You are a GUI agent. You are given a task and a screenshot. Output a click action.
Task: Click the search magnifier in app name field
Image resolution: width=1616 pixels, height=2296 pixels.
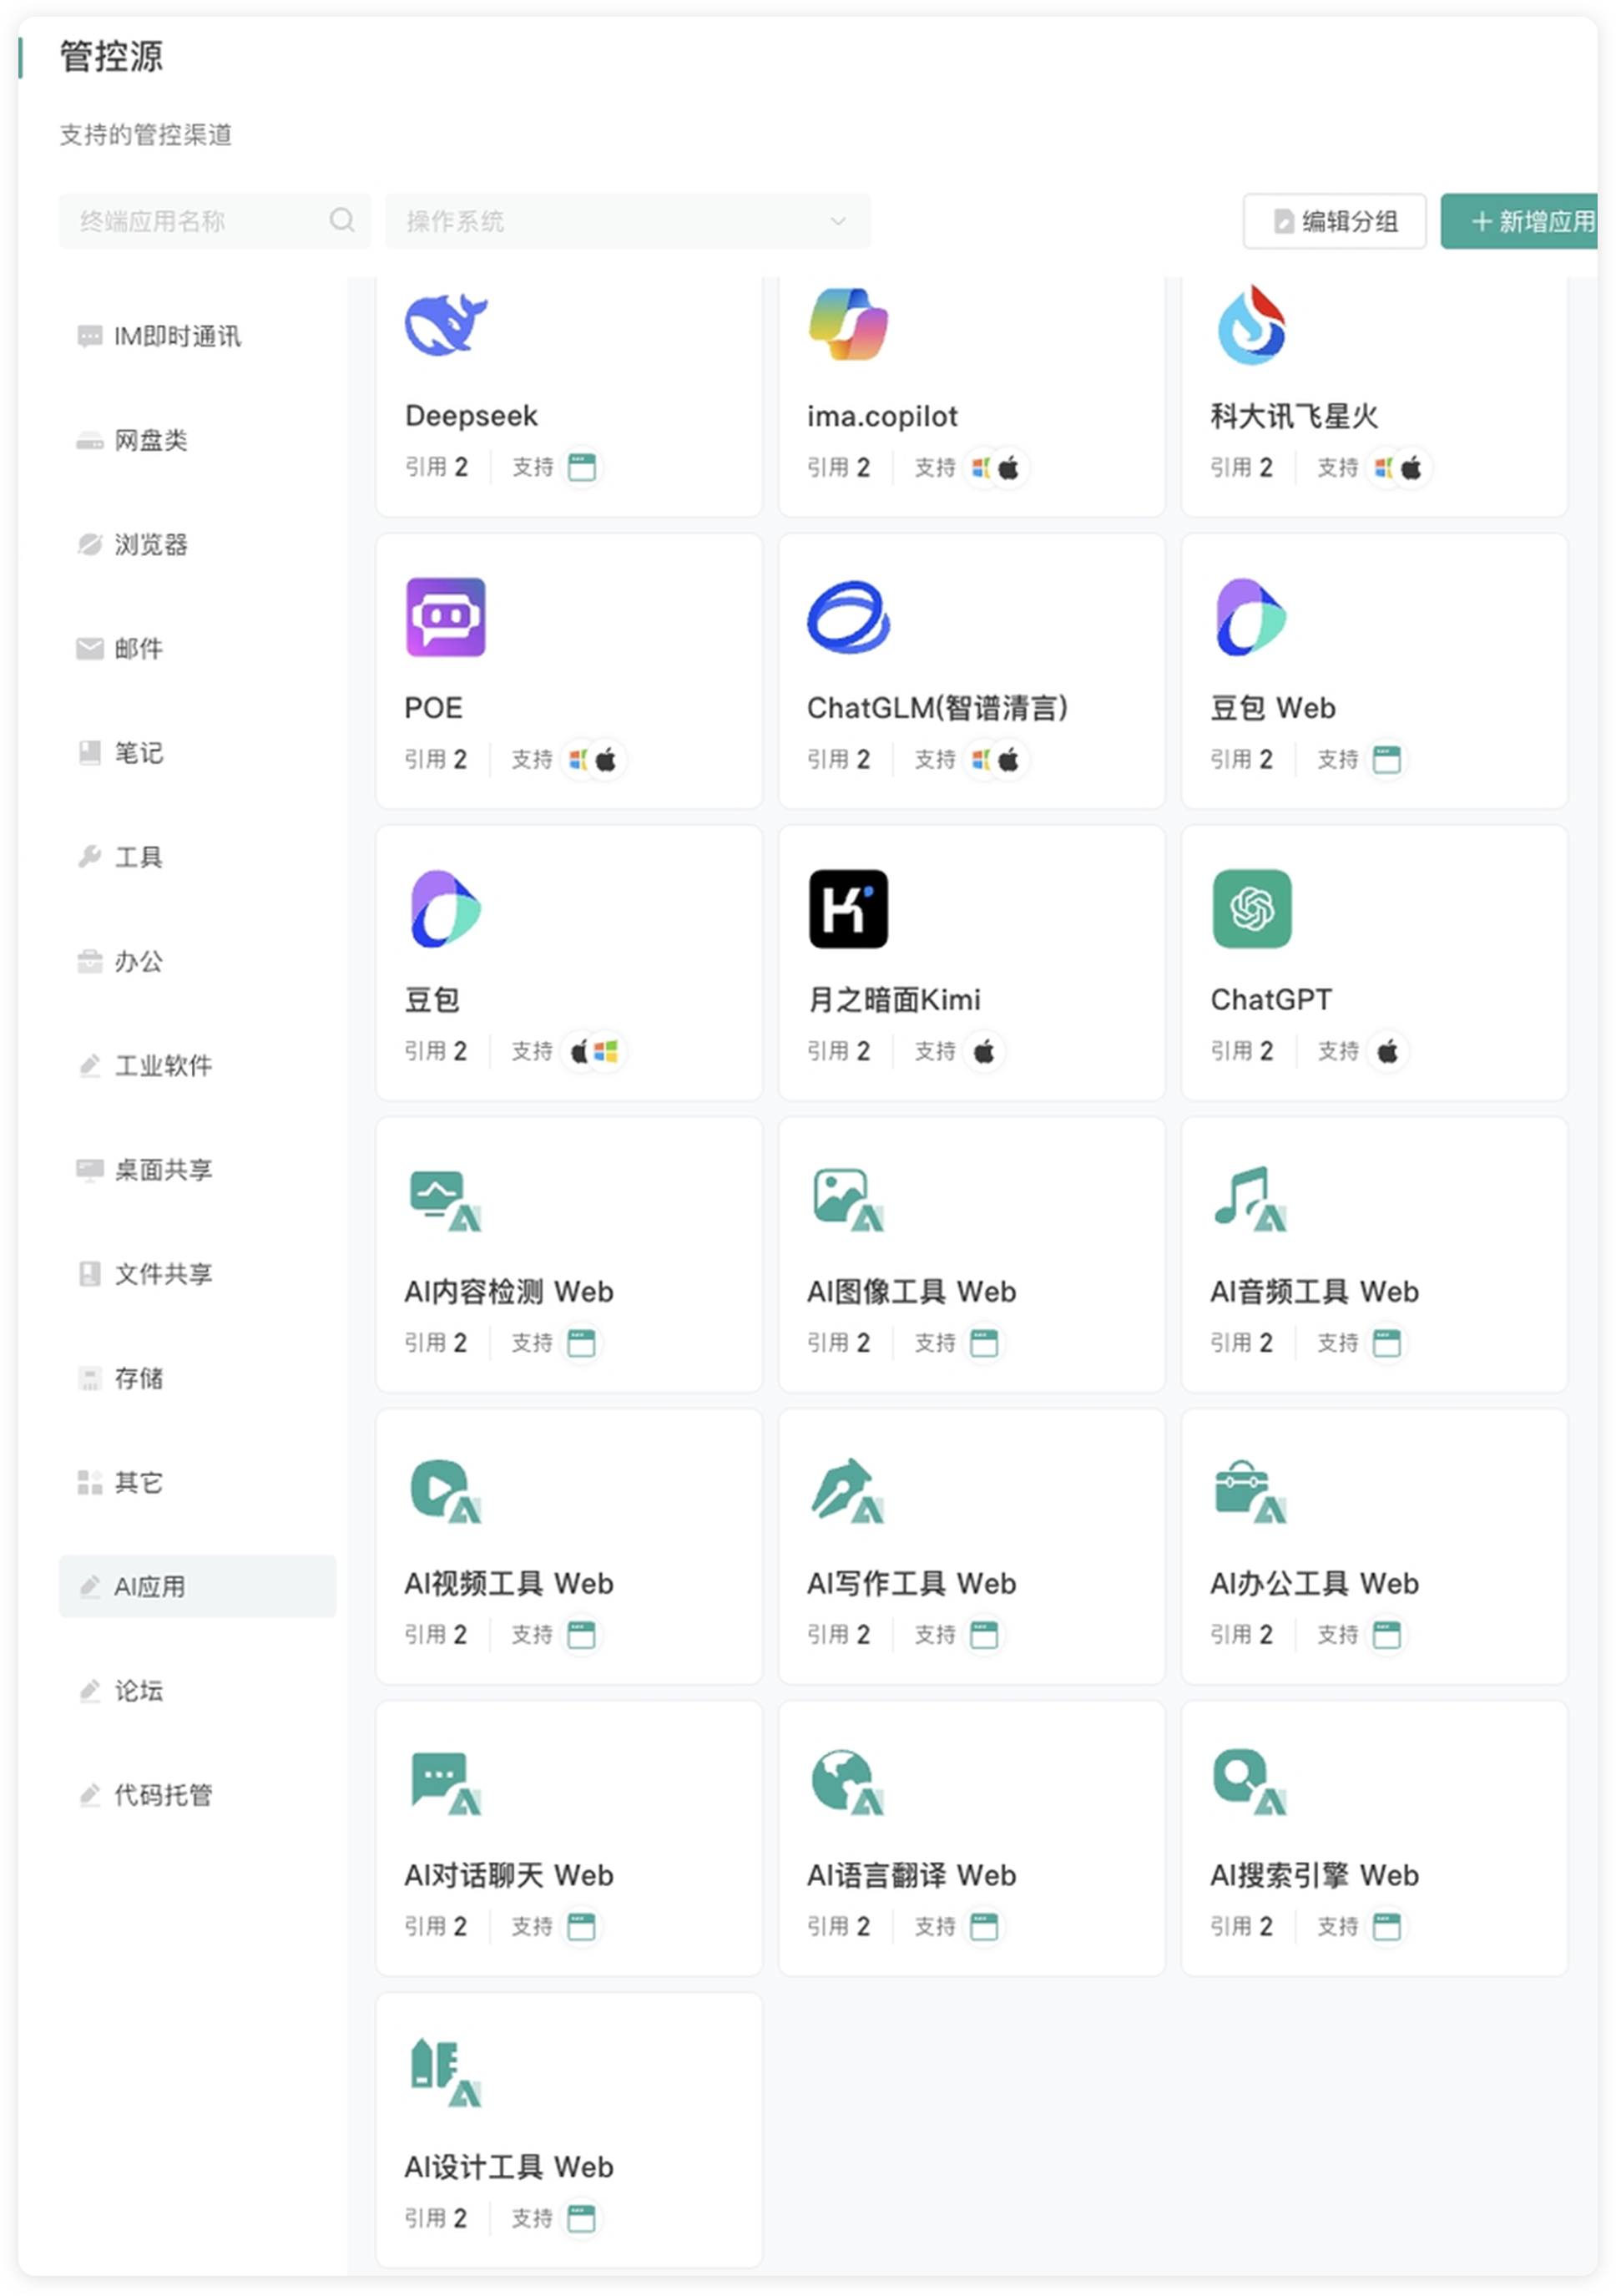(342, 220)
